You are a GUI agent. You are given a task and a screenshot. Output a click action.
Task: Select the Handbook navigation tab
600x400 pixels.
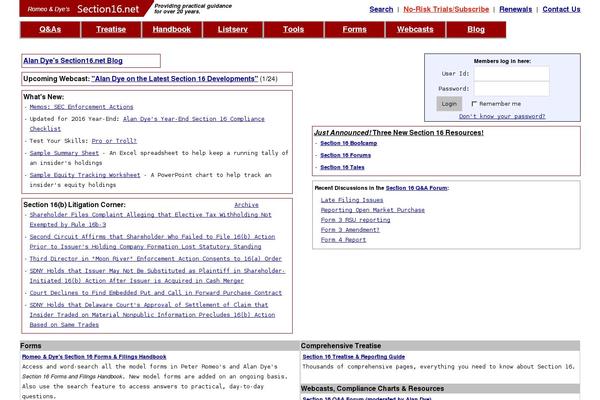[171, 29]
